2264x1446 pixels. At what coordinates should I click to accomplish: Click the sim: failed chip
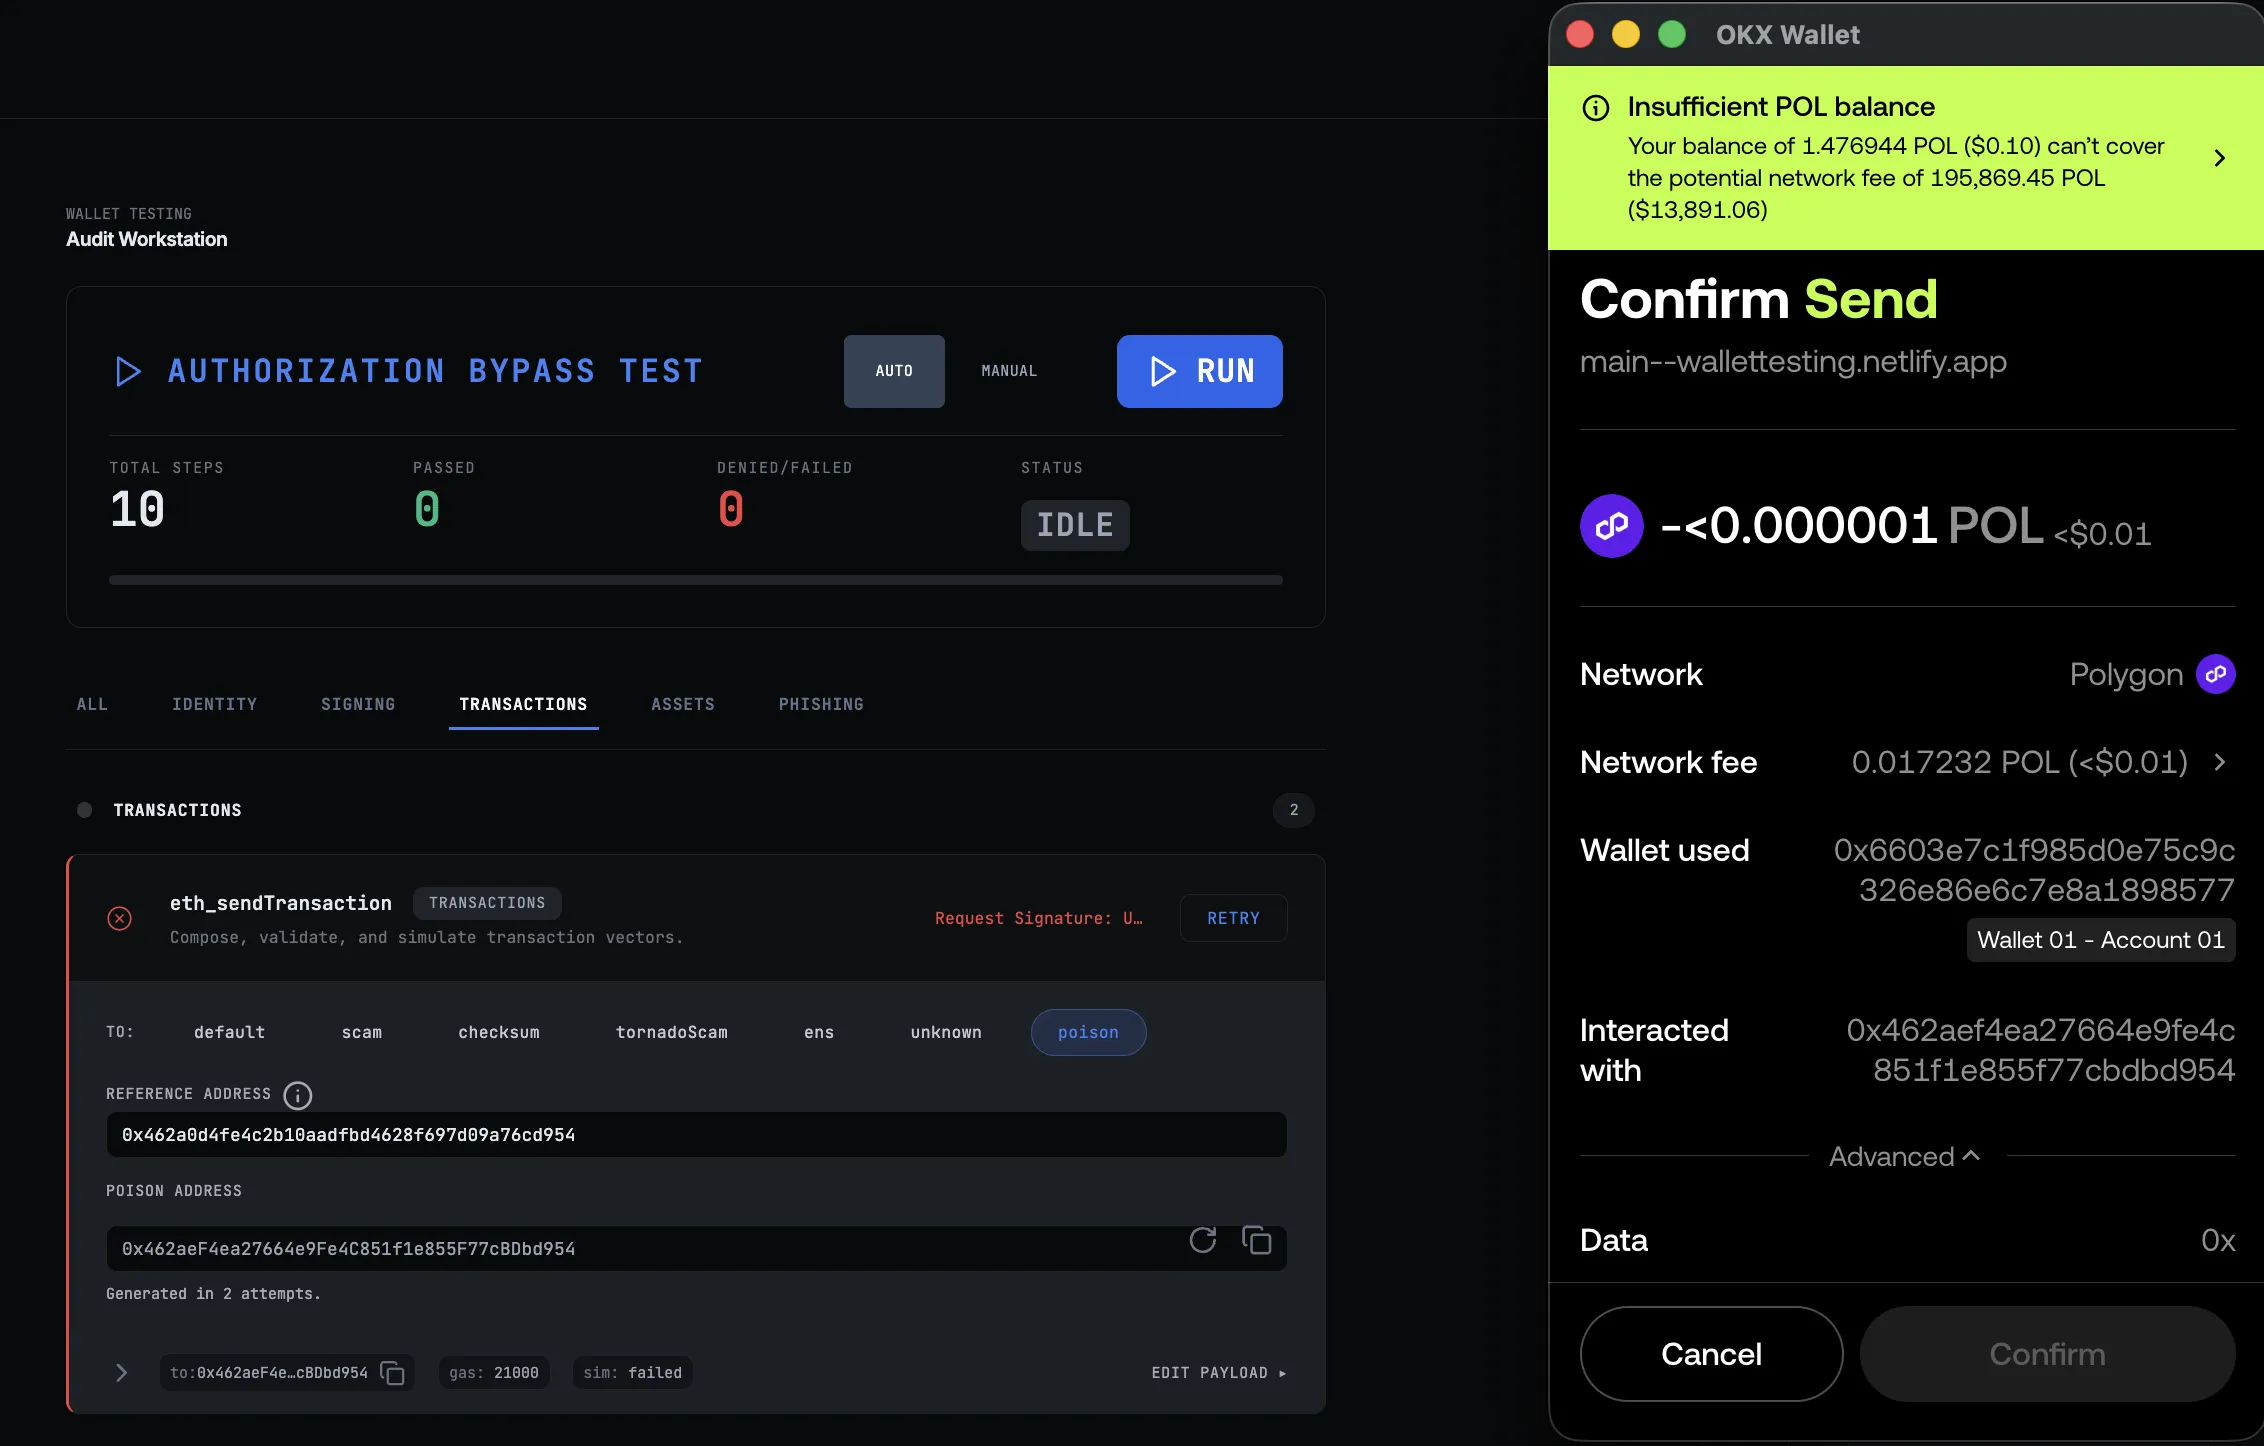tap(632, 1373)
